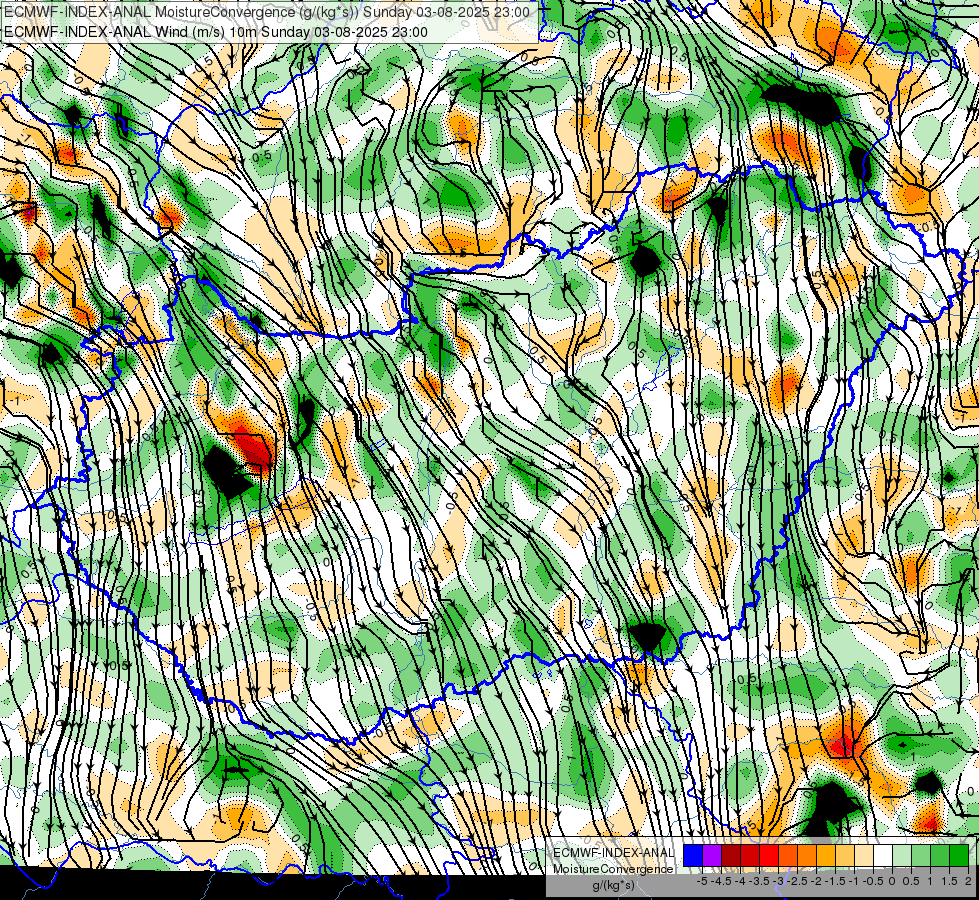
Task: Pick the medium green swatch between 1 and 1.5
Action: click(x=940, y=855)
